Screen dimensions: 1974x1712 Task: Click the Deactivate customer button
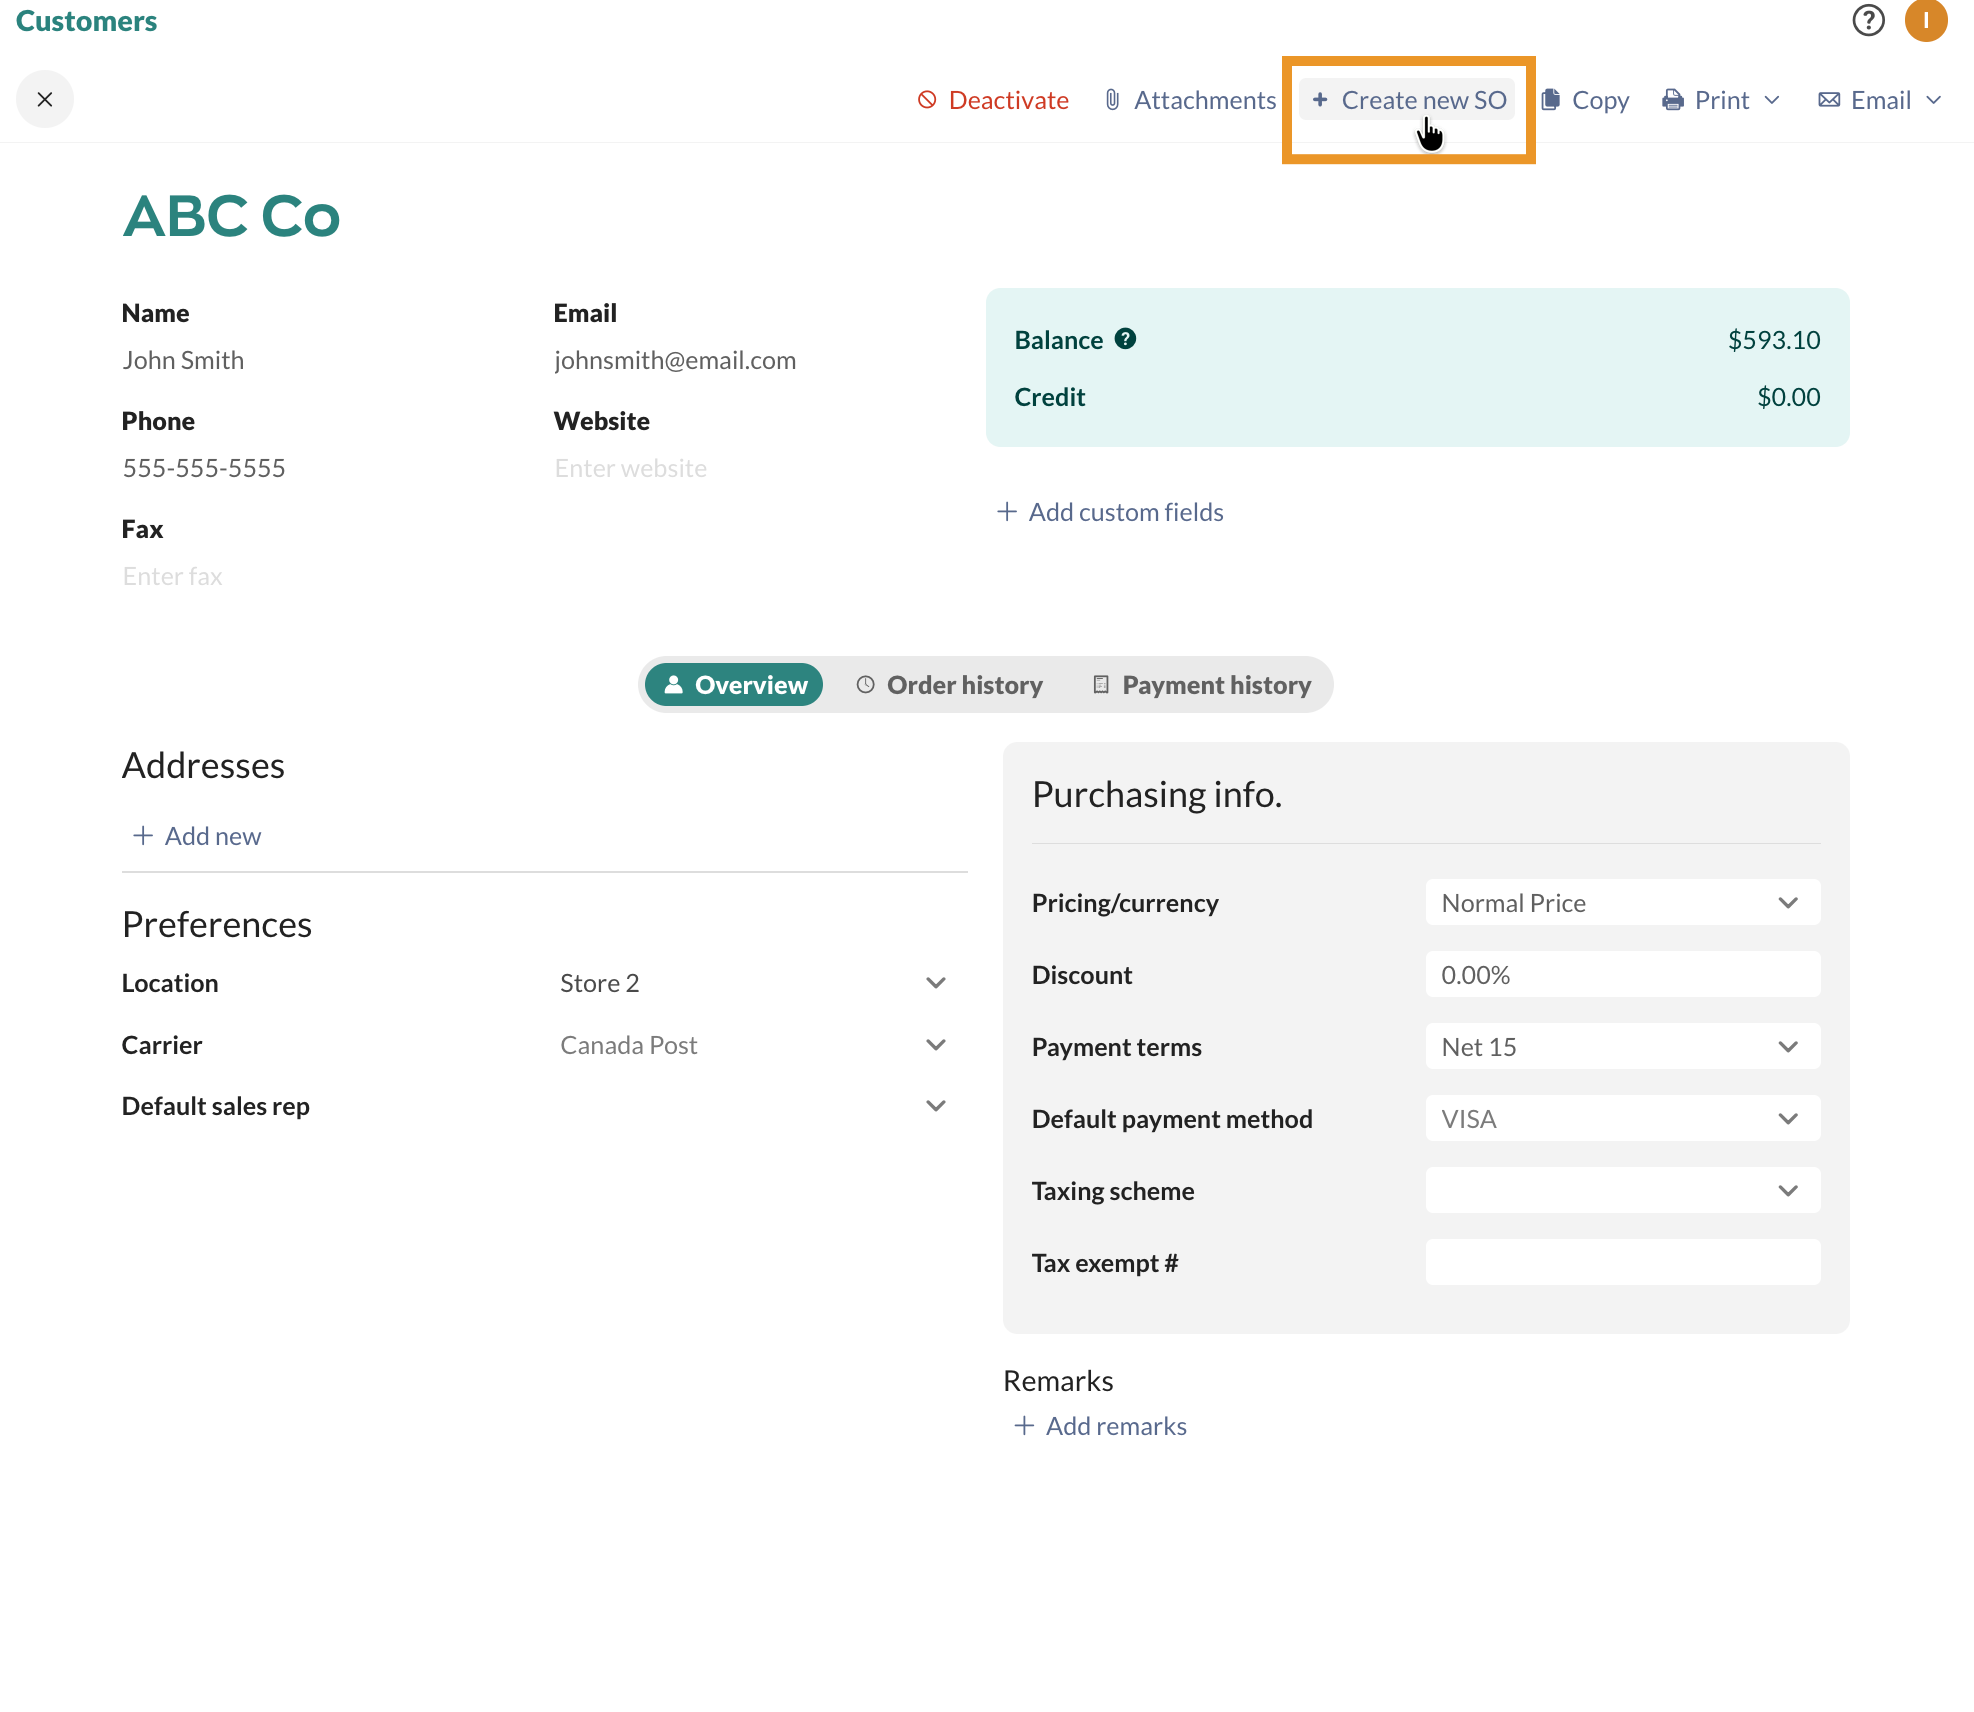(993, 100)
